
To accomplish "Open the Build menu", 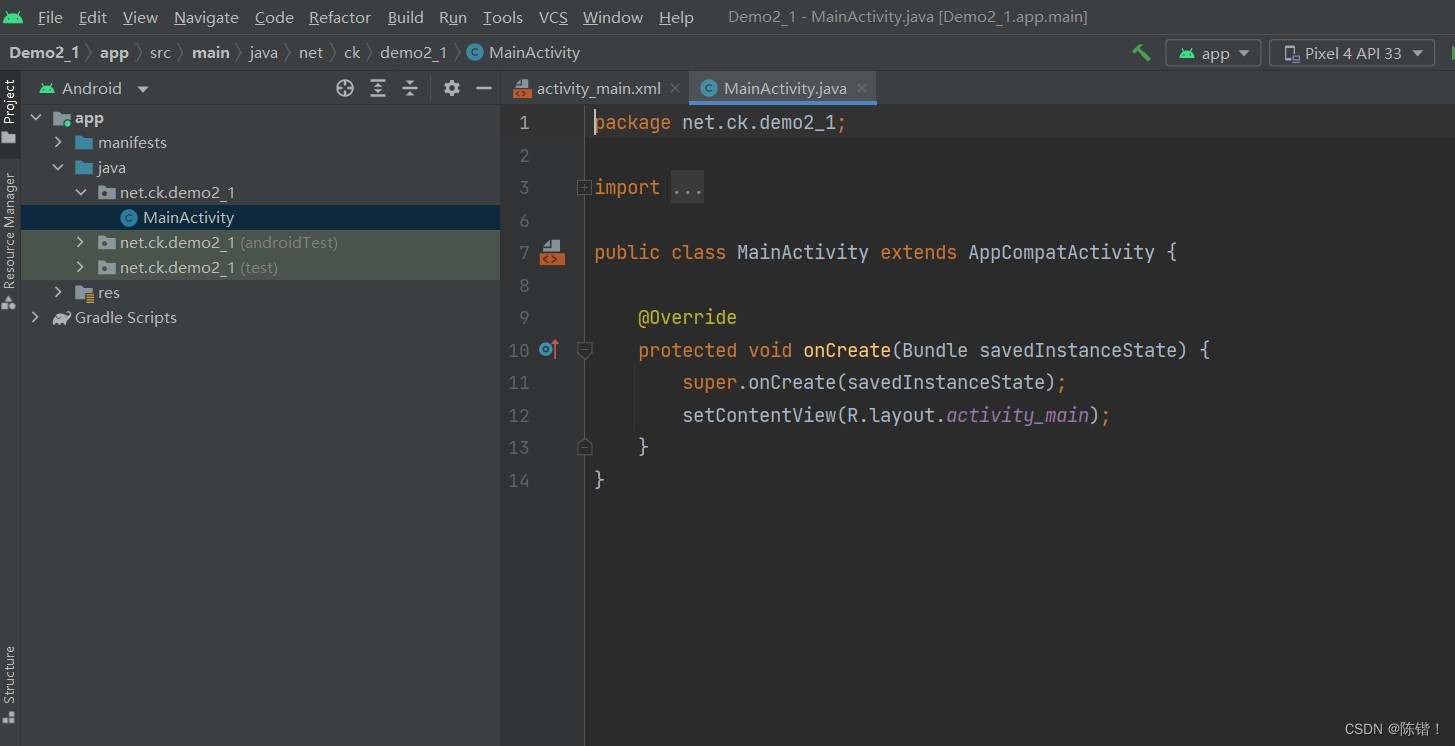I will pos(406,17).
